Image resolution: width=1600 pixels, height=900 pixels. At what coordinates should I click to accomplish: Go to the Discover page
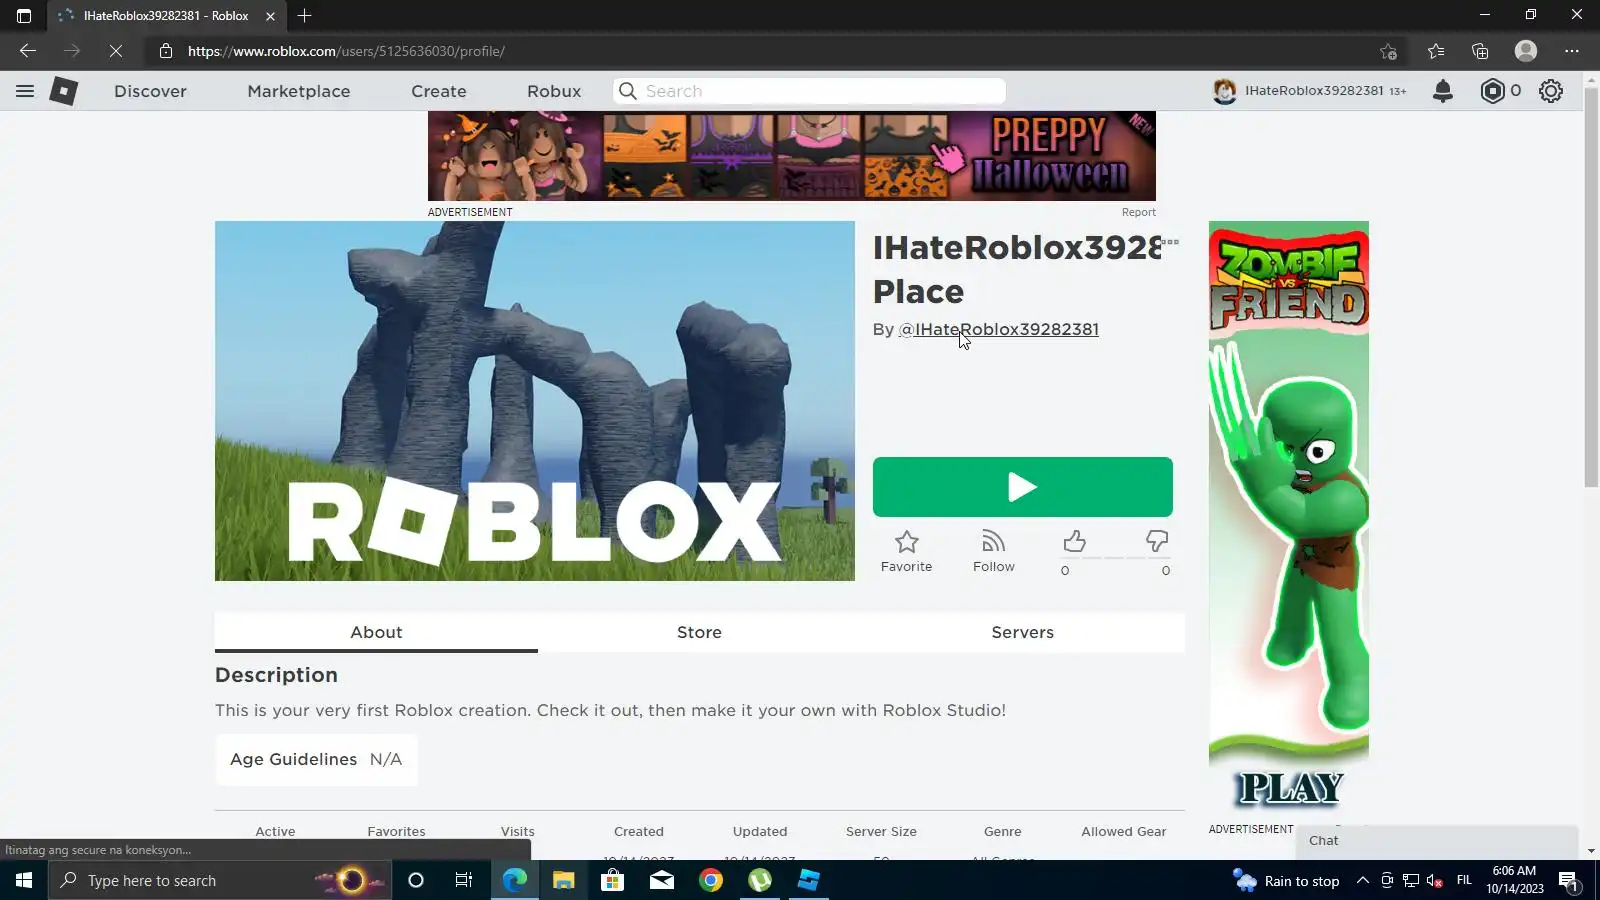point(150,91)
